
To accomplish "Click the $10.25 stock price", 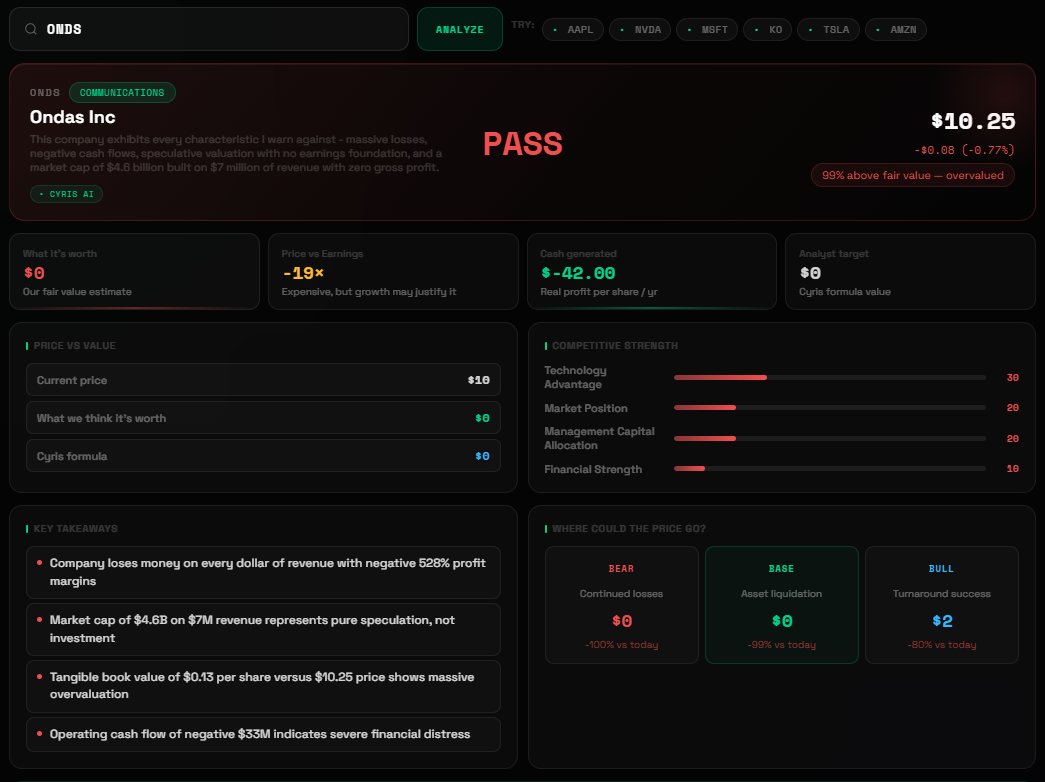I will pos(973,121).
